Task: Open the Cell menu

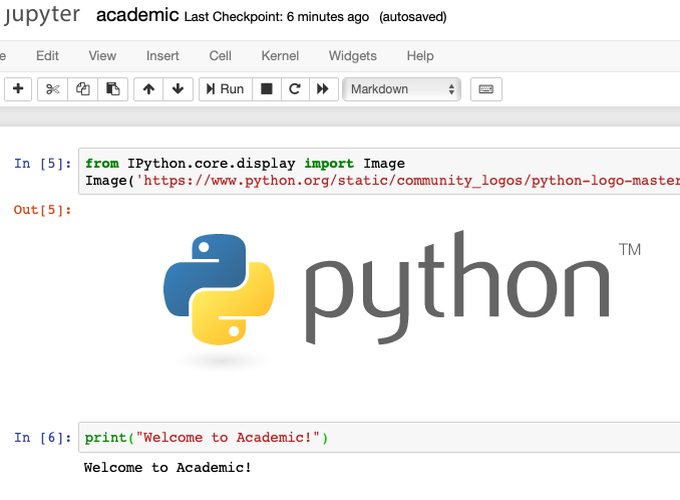Action: 220,56
